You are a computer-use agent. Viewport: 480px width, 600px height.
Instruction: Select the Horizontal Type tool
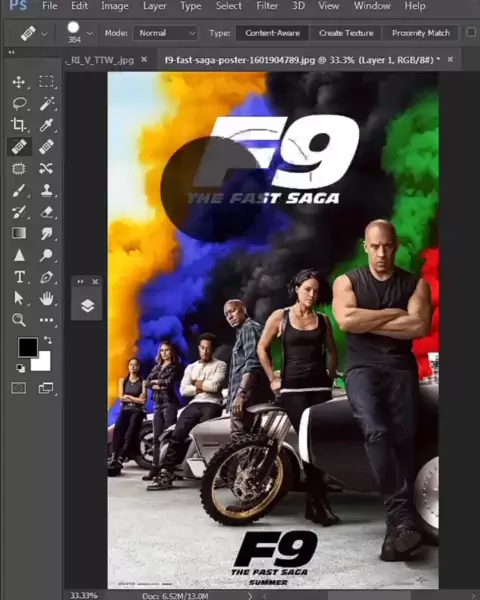coord(20,277)
